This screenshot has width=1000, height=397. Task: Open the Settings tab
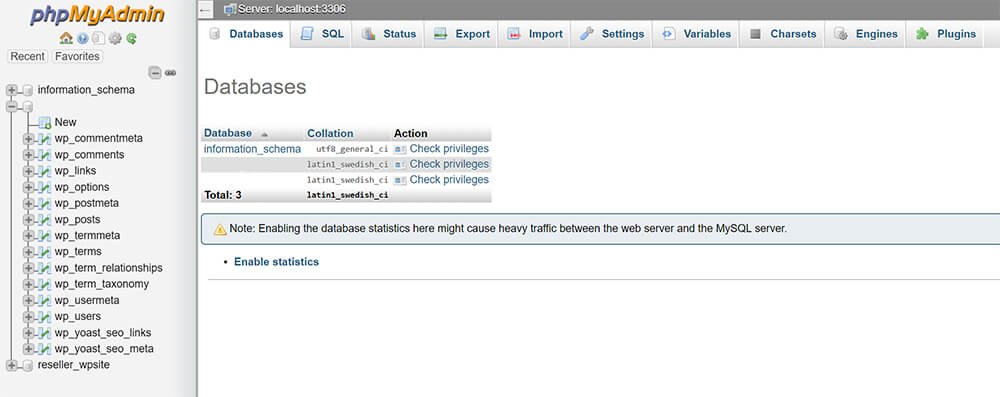pyautogui.click(x=612, y=34)
